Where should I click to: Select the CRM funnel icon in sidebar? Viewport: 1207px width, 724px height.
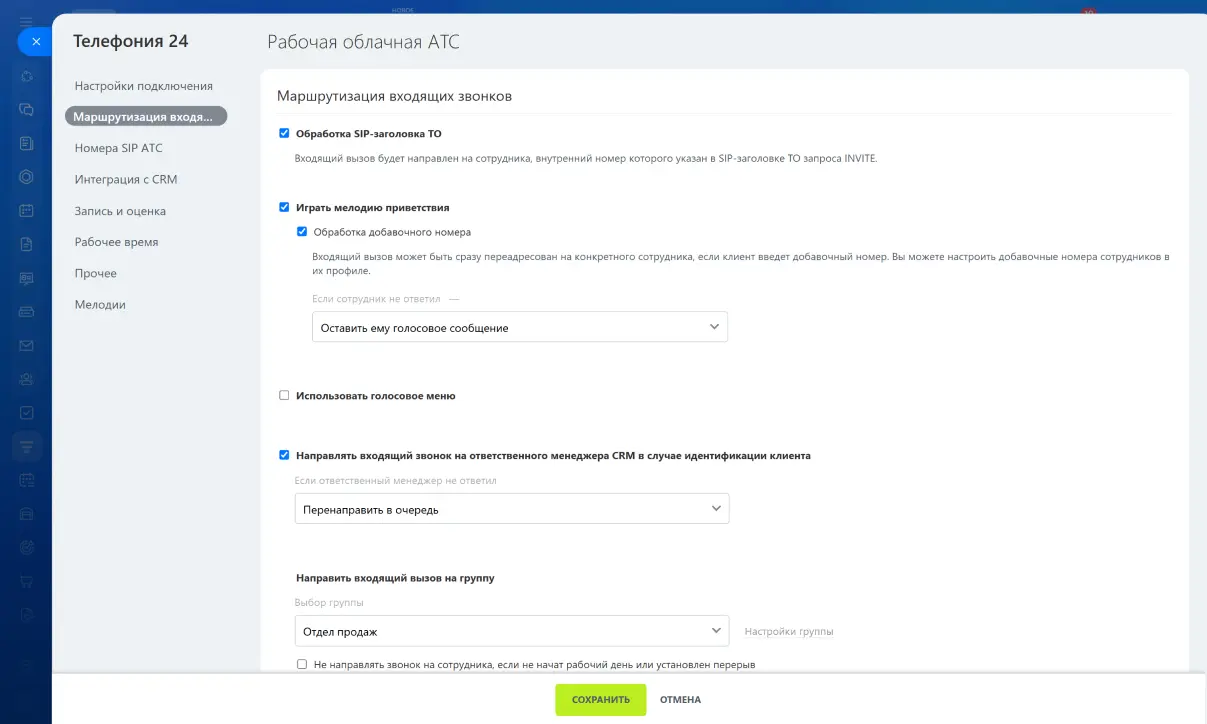point(26,445)
